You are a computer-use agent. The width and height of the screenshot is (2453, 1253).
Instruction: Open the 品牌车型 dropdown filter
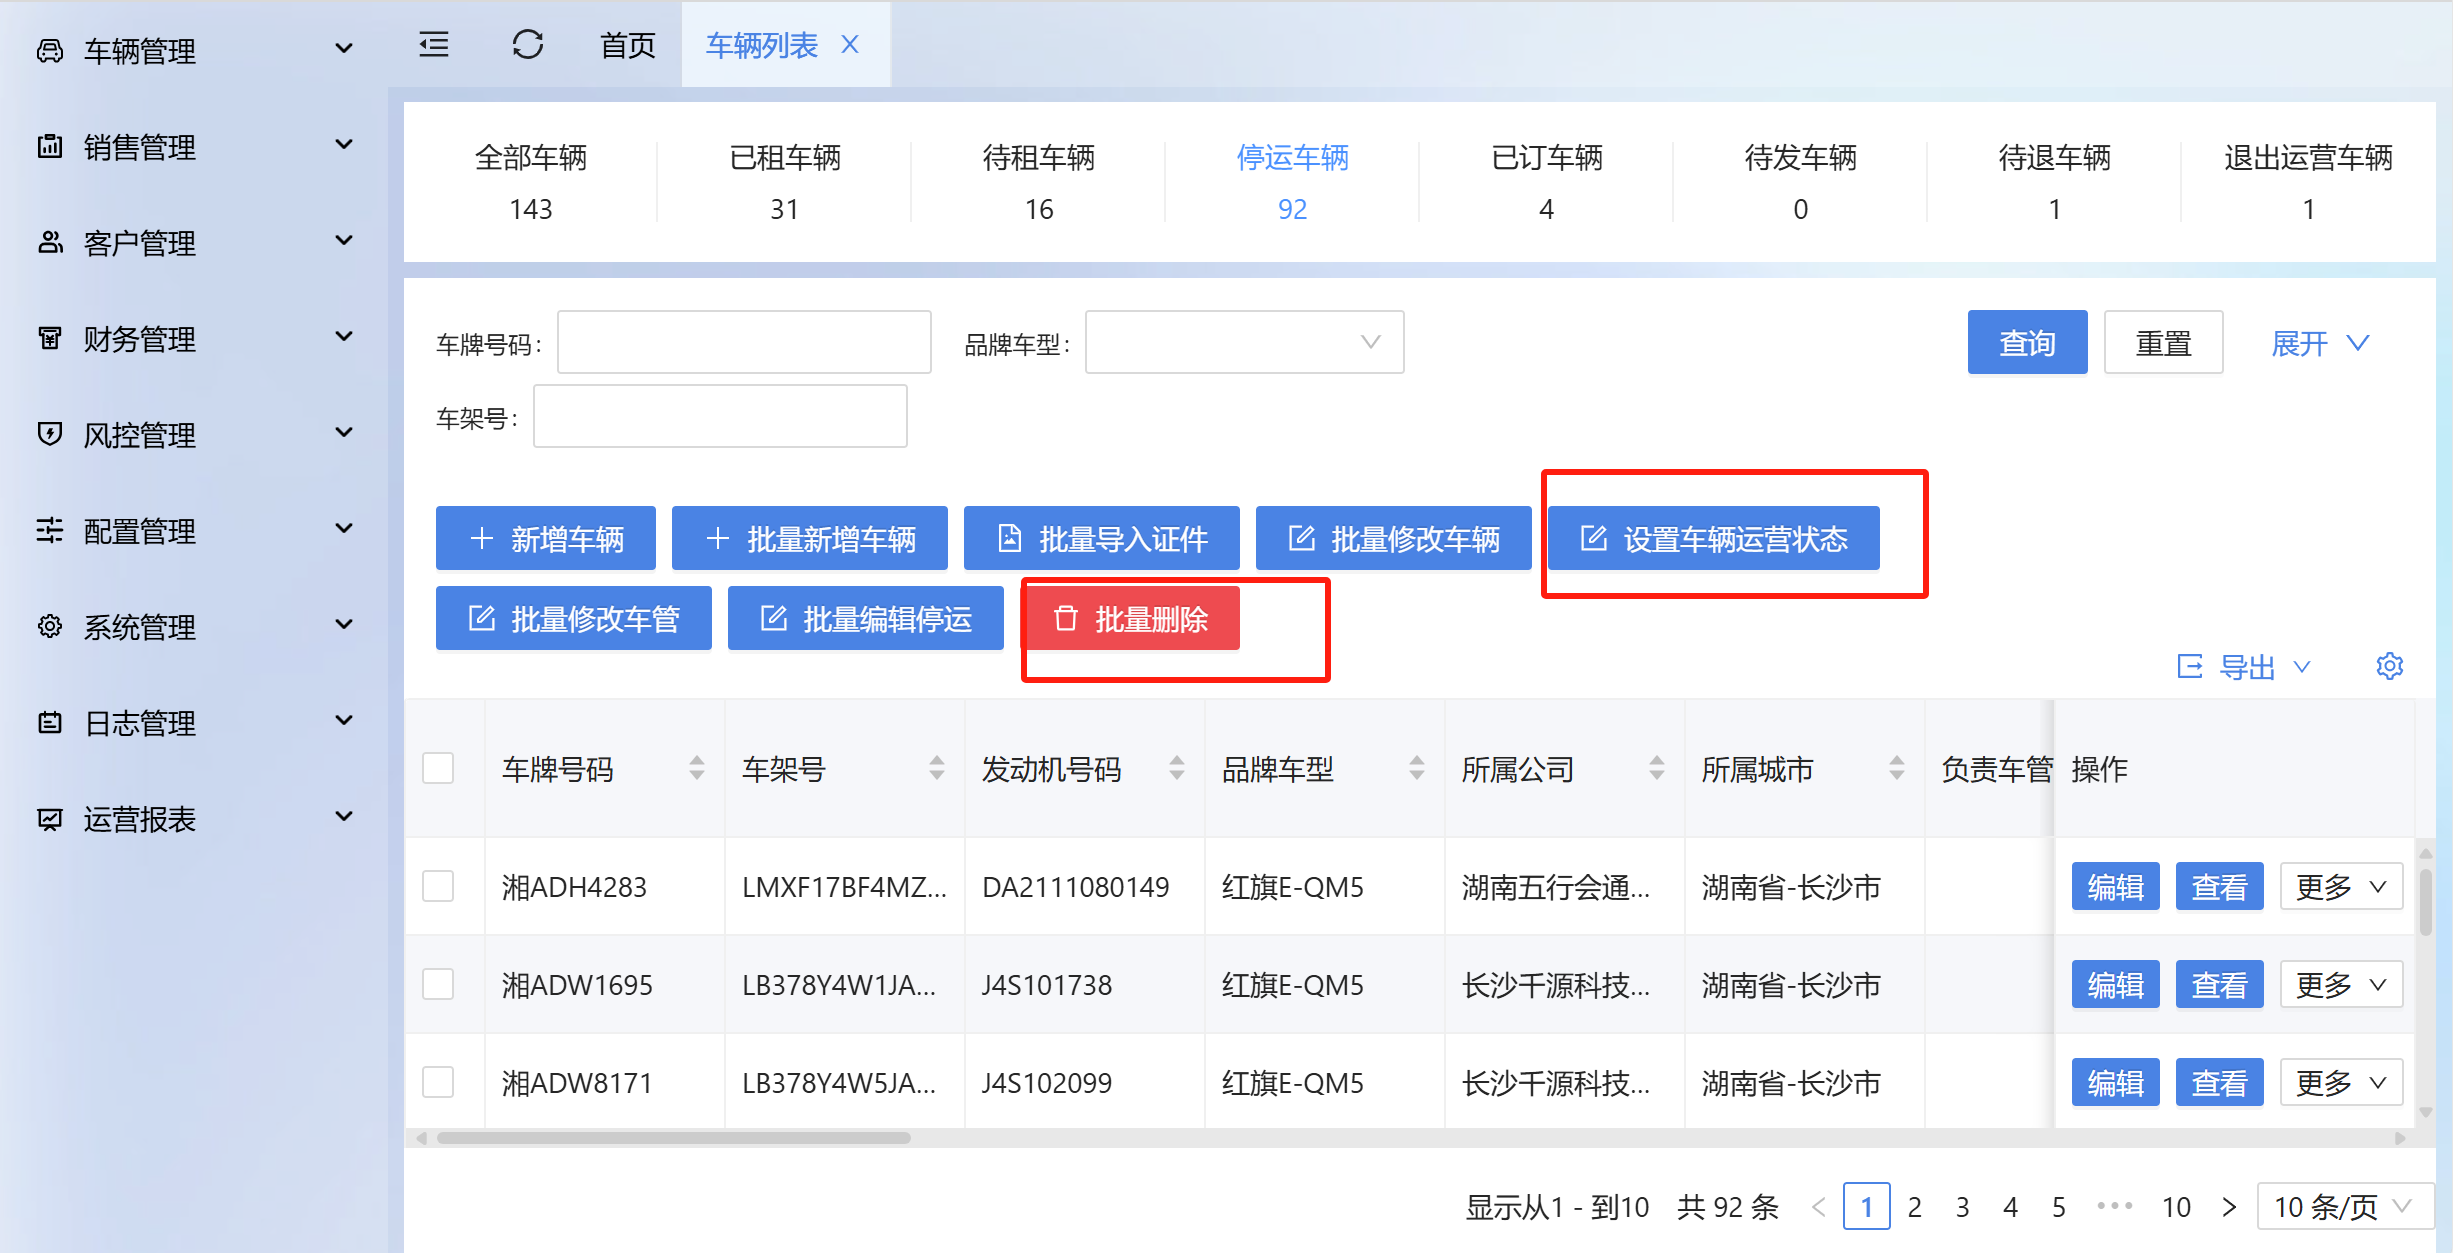[x=1243, y=343]
